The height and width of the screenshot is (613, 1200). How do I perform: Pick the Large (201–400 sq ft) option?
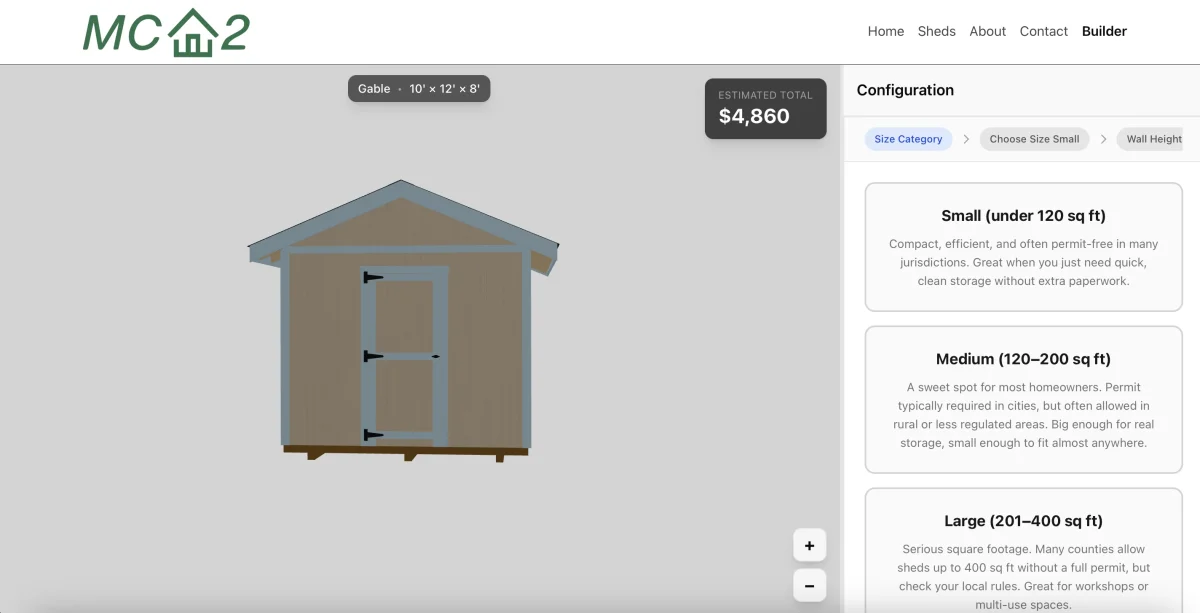[1023, 549]
